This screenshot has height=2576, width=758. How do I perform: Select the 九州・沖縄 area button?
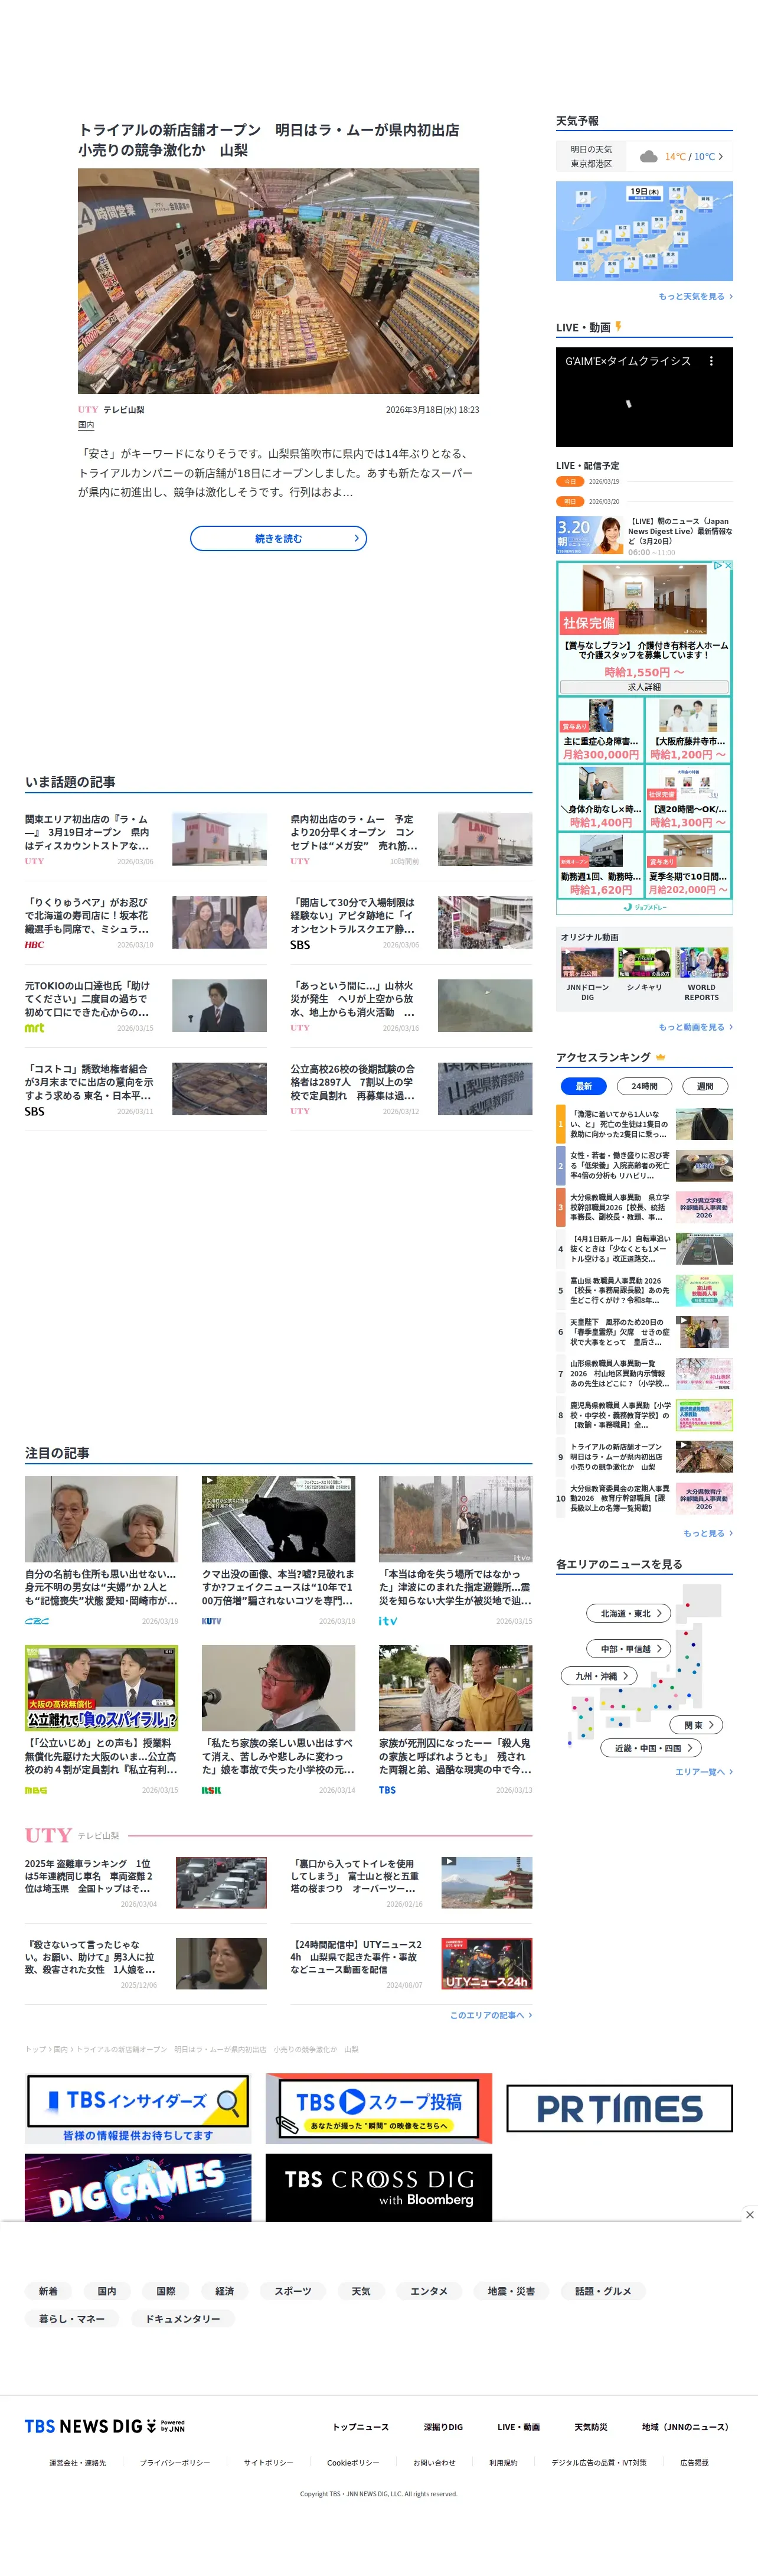pyautogui.click(x=599, y=1675)
